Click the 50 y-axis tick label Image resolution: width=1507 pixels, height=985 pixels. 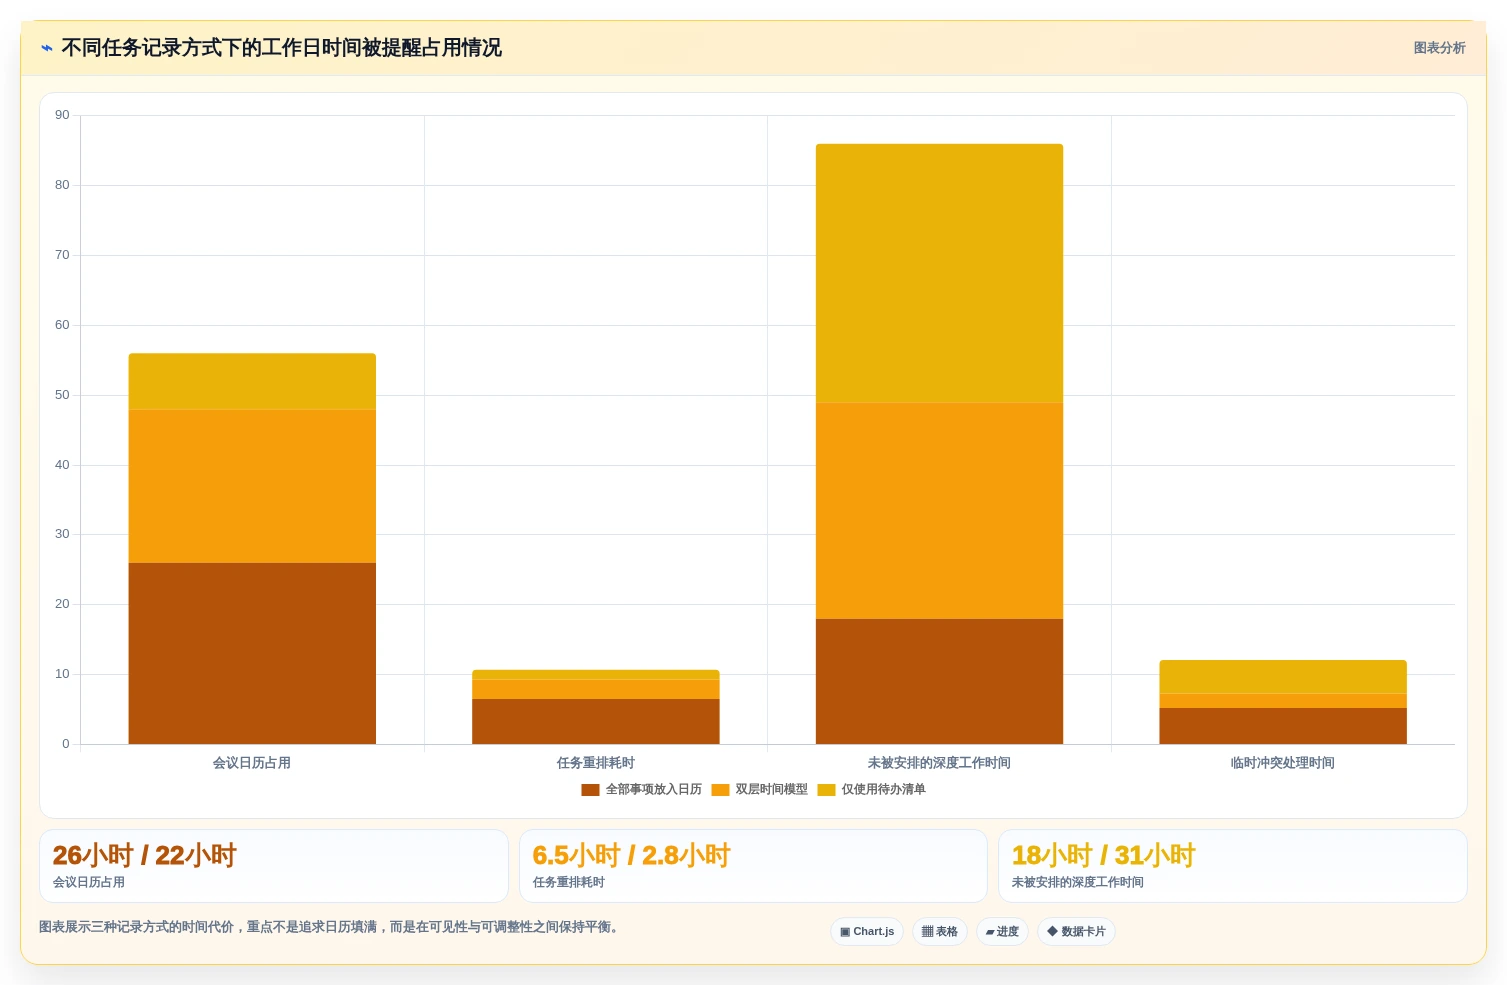(62, 395)
